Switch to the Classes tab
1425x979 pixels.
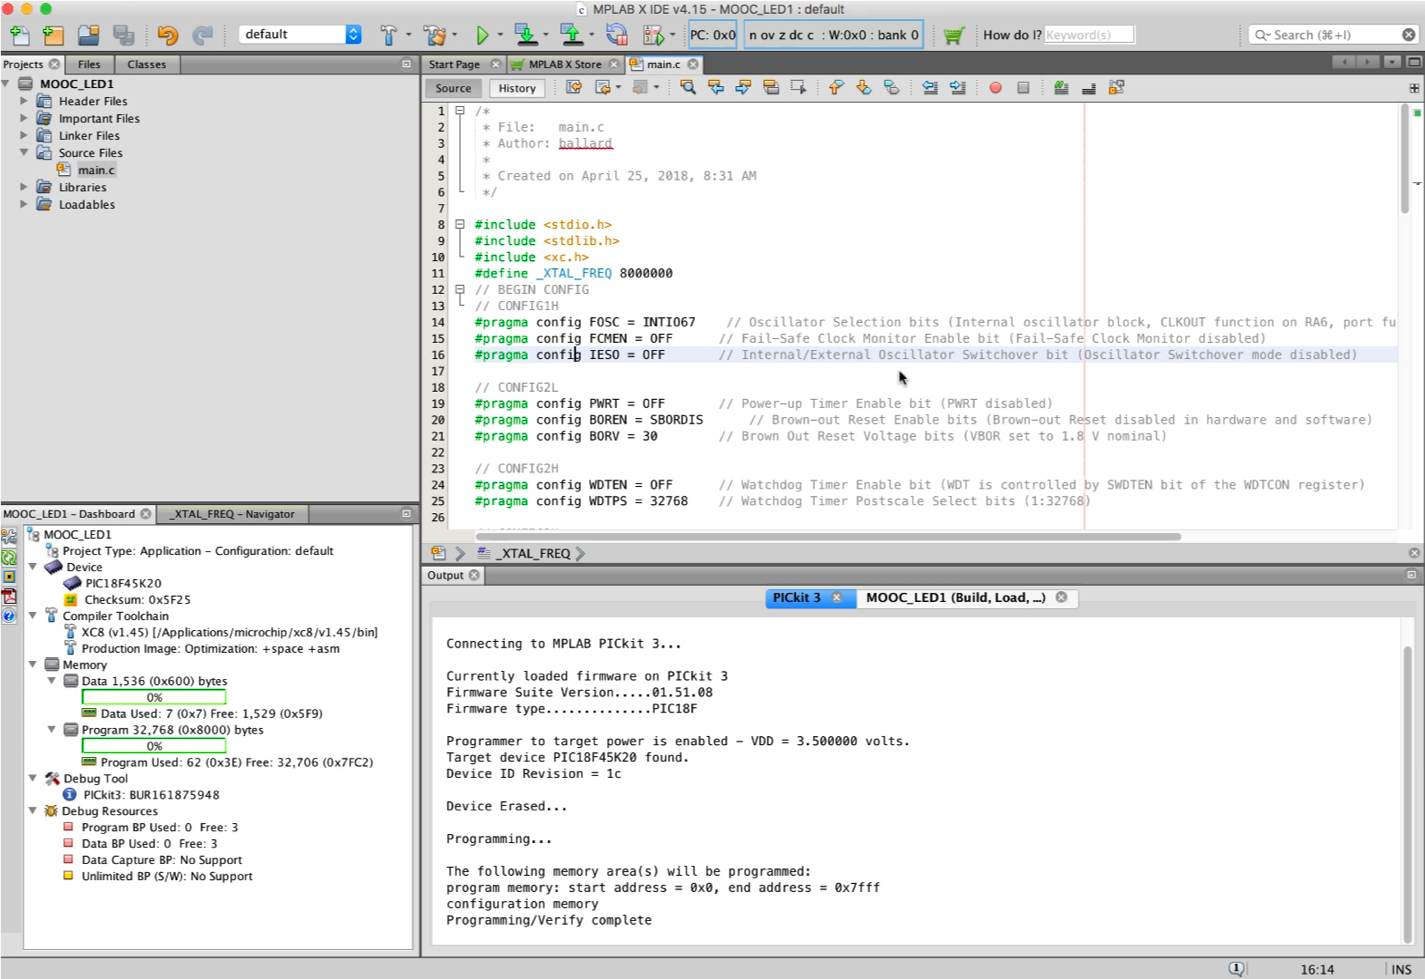(147, 64)
